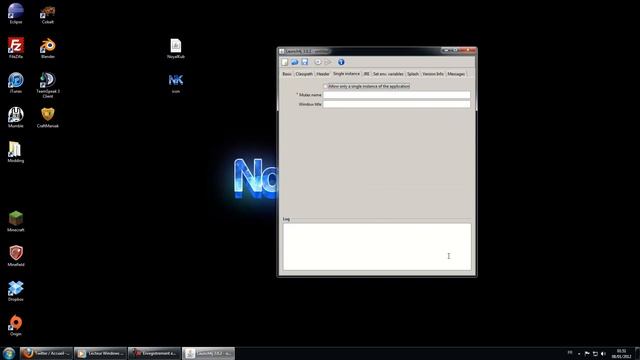
Task: Open the Eclipse desktop shortcut
Action: point(16,13)
